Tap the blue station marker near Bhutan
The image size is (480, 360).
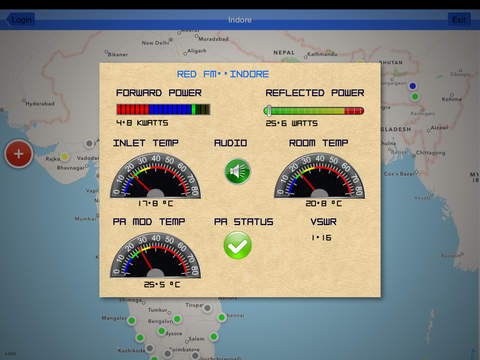click(413, 86)
